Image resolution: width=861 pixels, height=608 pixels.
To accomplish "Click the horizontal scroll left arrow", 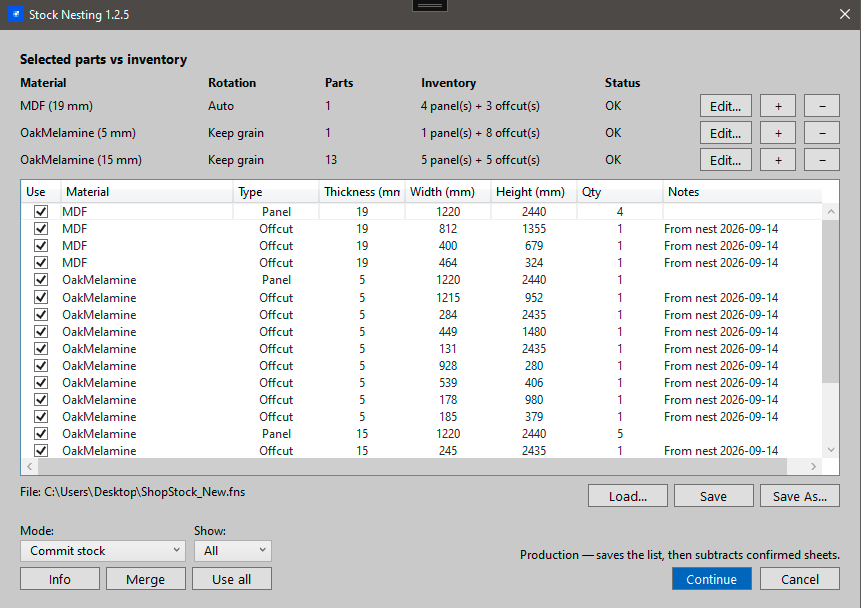I will pos(30,466).
